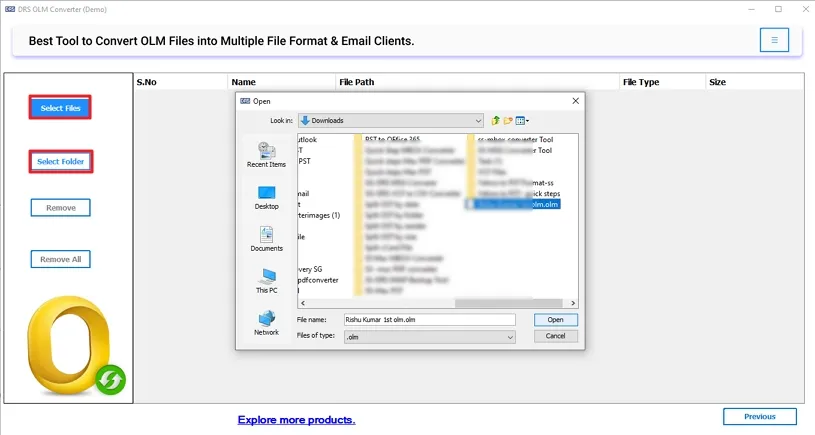Go to Recent Items in the sidebar
Screen dimensions: 815x435
click(266, 154)
